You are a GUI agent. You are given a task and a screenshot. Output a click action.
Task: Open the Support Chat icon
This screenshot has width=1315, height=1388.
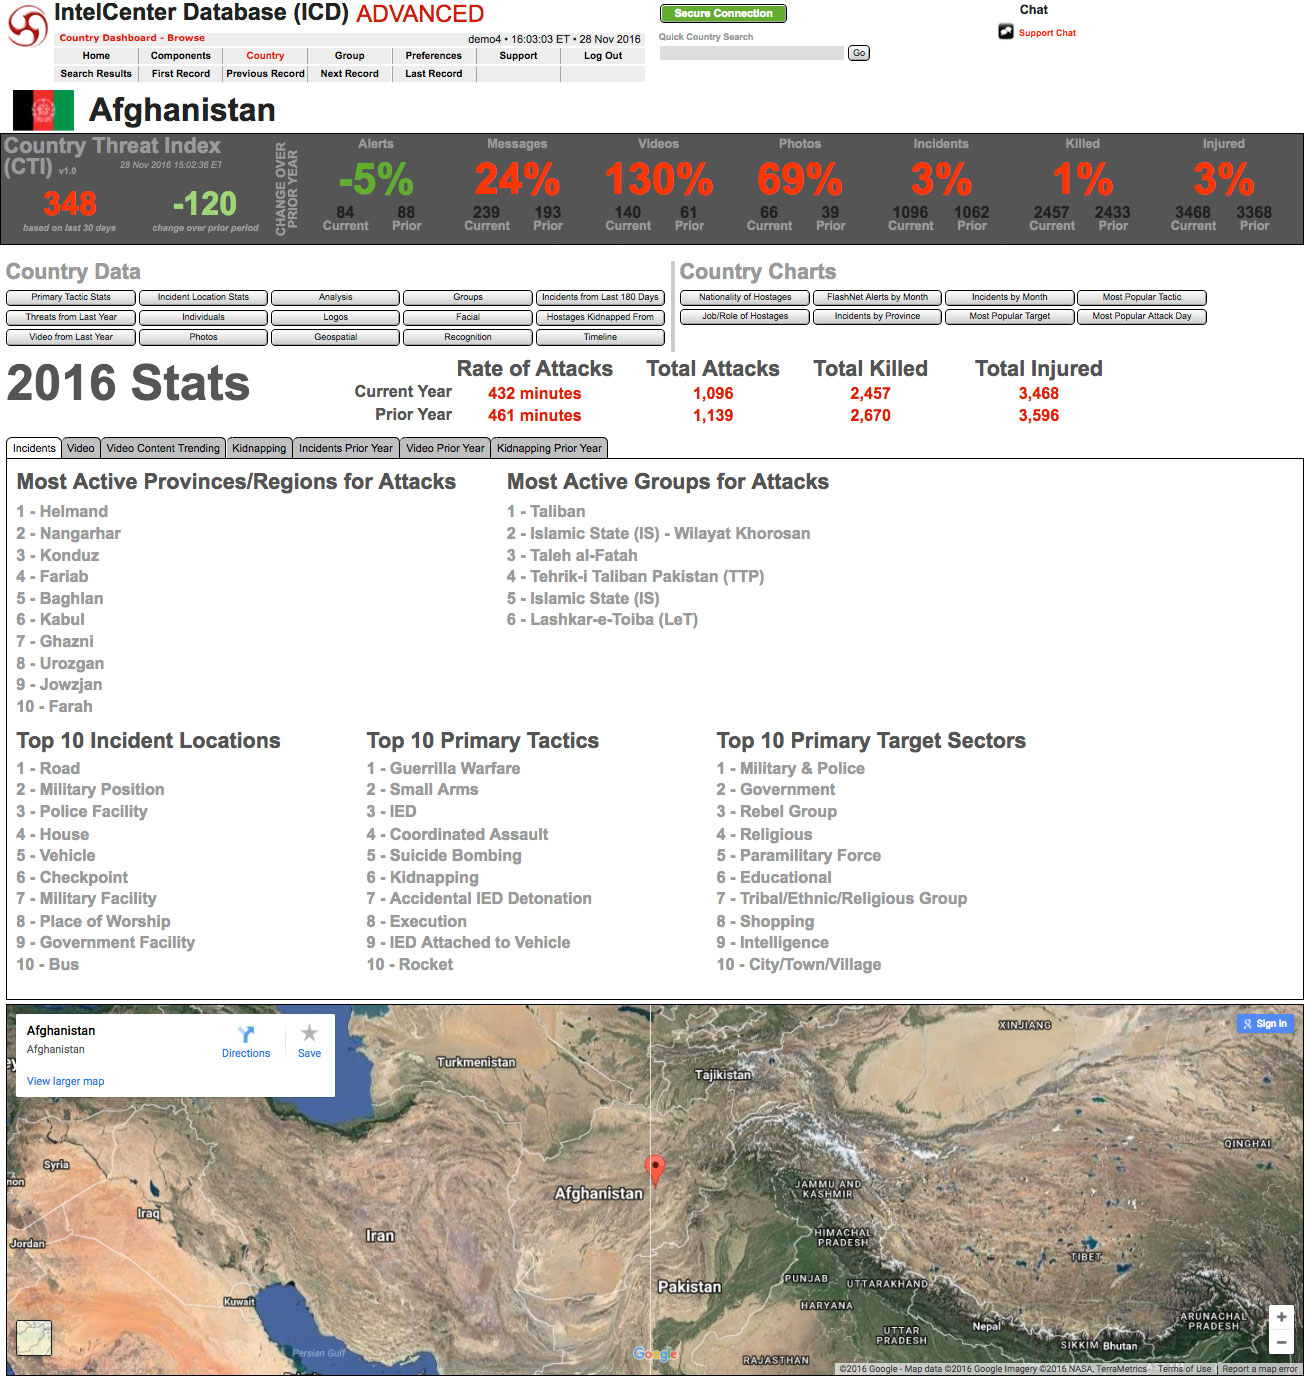click(1005, 32)
